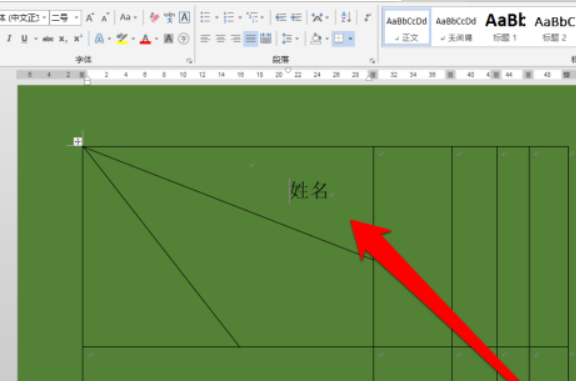Align the paragraph to the left
Screen dimensions: 576x381
[205, 39]
